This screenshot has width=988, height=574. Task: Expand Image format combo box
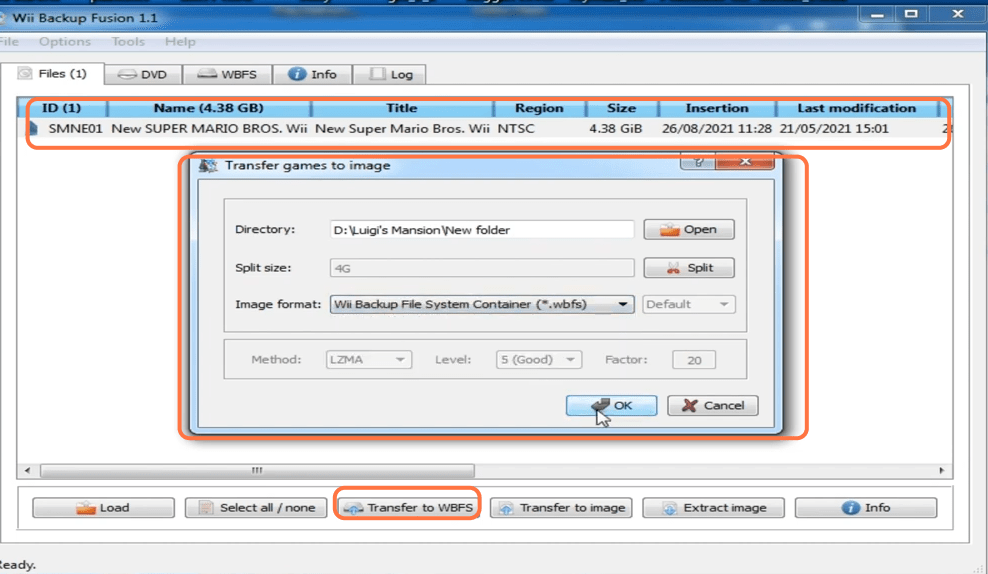click(x=481, y=304)
